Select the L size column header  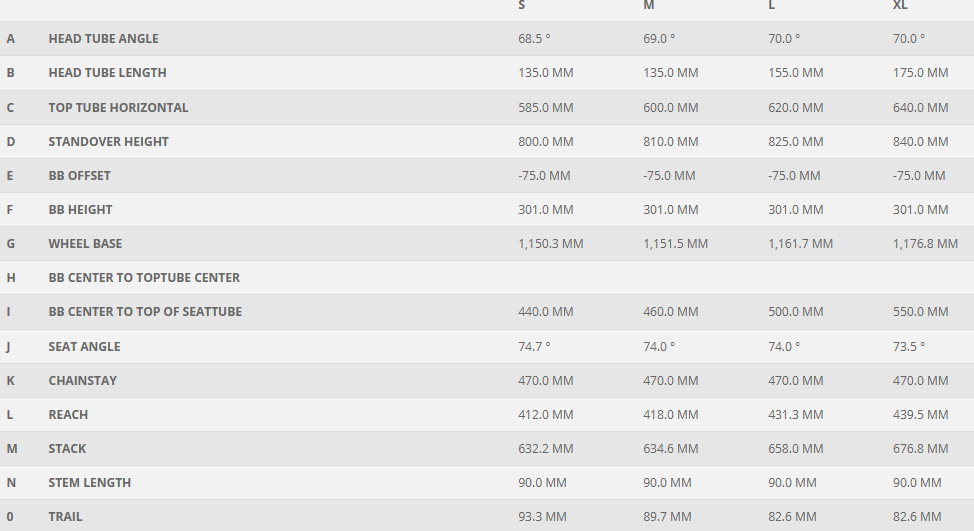(771, 6)
